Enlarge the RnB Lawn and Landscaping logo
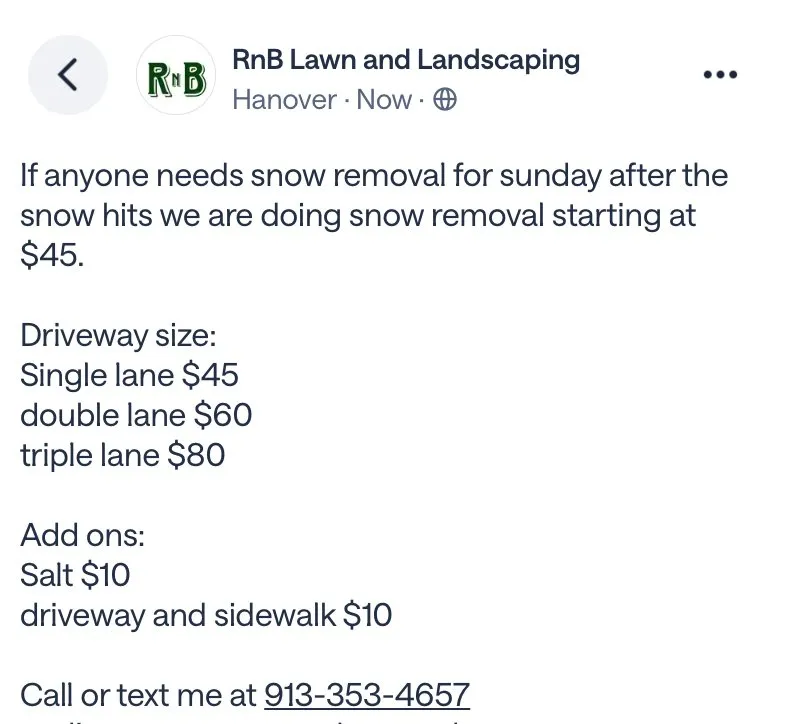This screenshot has height=724, width=800. coord(175,75)
